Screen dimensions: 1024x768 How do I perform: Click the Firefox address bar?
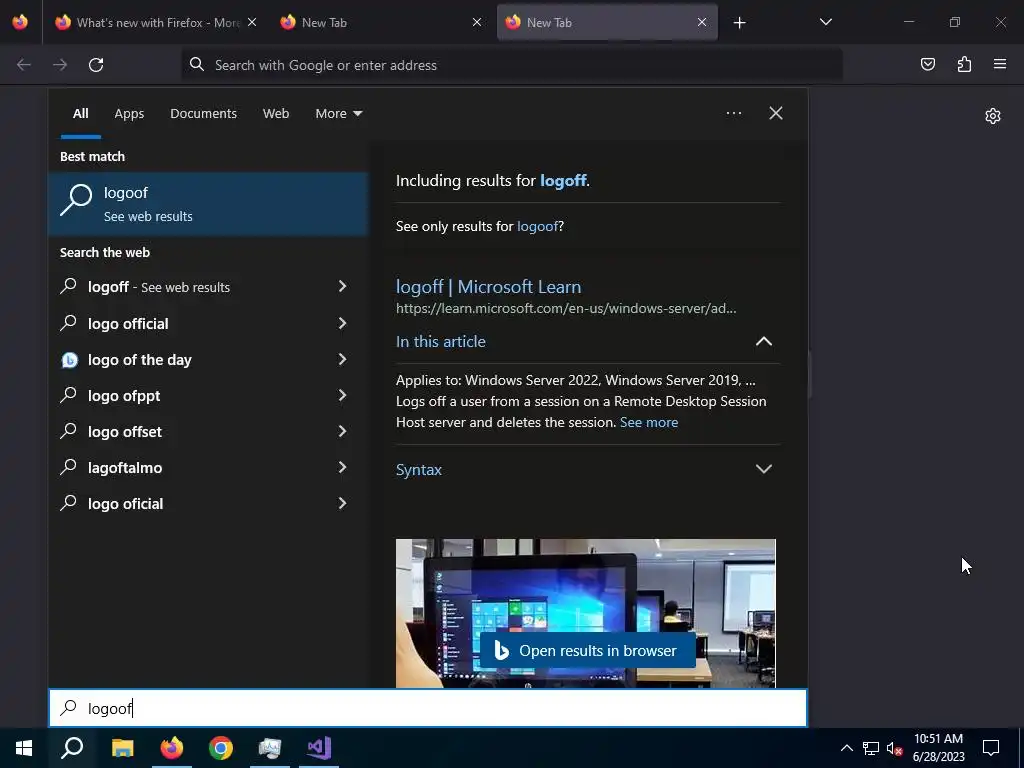[x=511, y=65]
